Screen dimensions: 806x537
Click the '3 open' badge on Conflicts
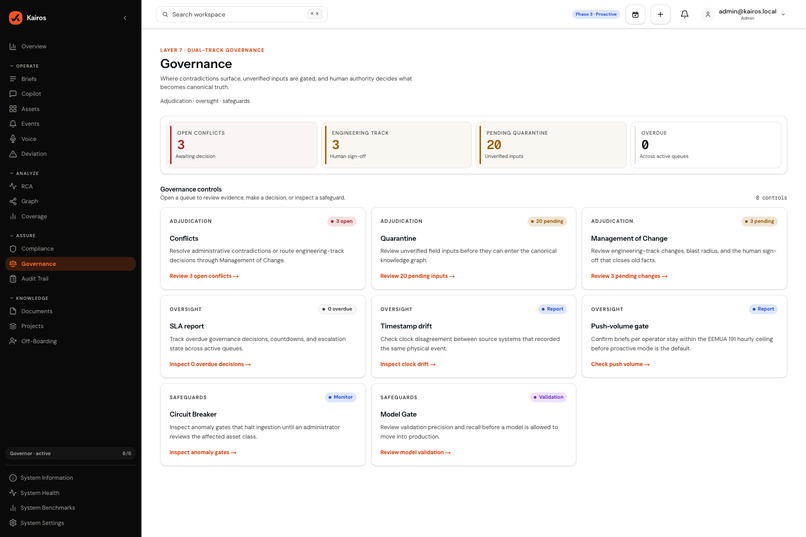(x=342, y=221)
